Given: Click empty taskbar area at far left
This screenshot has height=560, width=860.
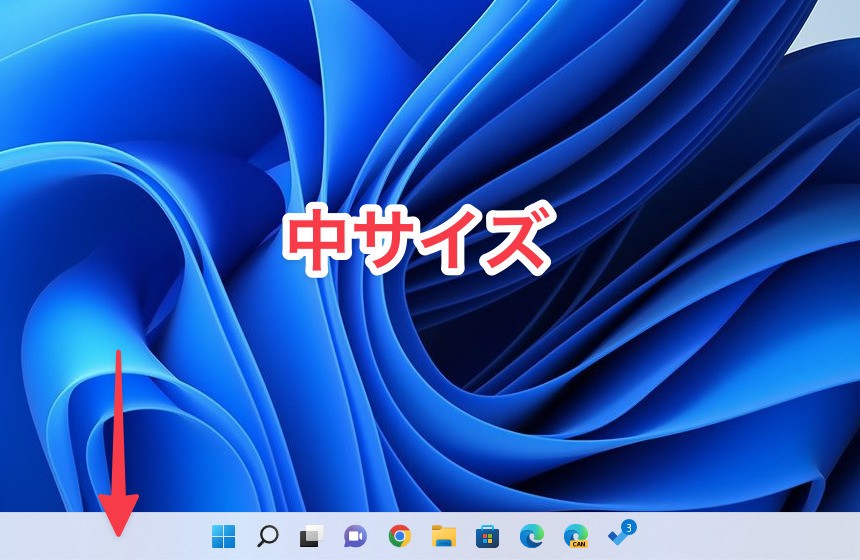Looking at the screenshot, I should [x=40, y=536].
